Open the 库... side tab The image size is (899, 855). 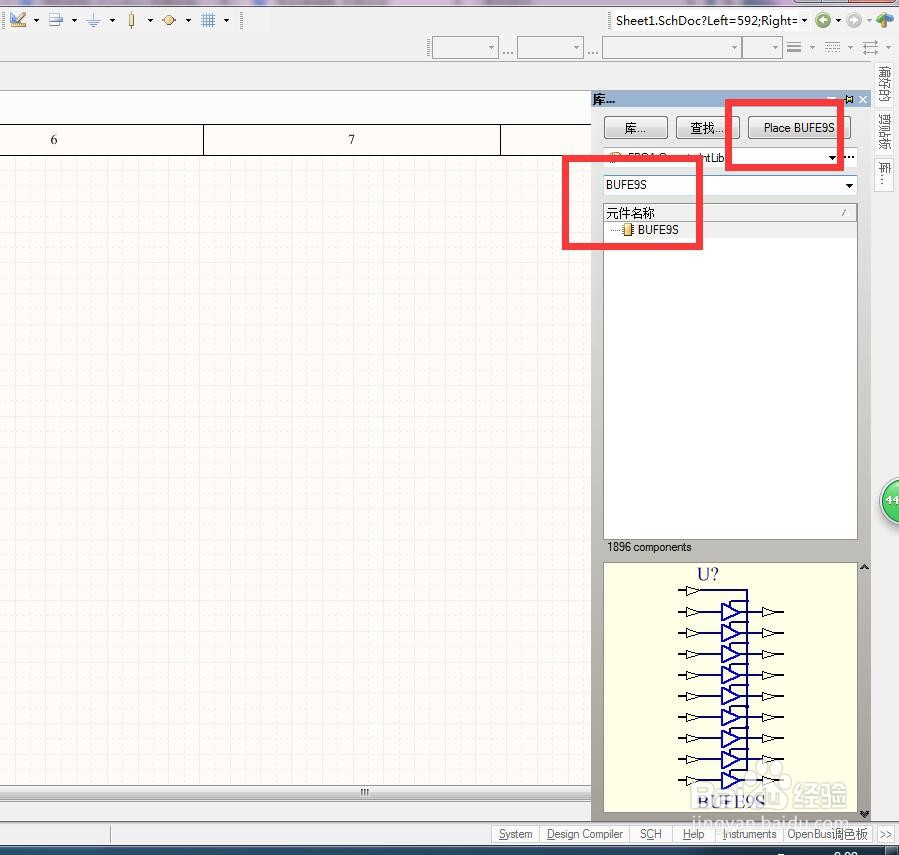coord(885,174)
